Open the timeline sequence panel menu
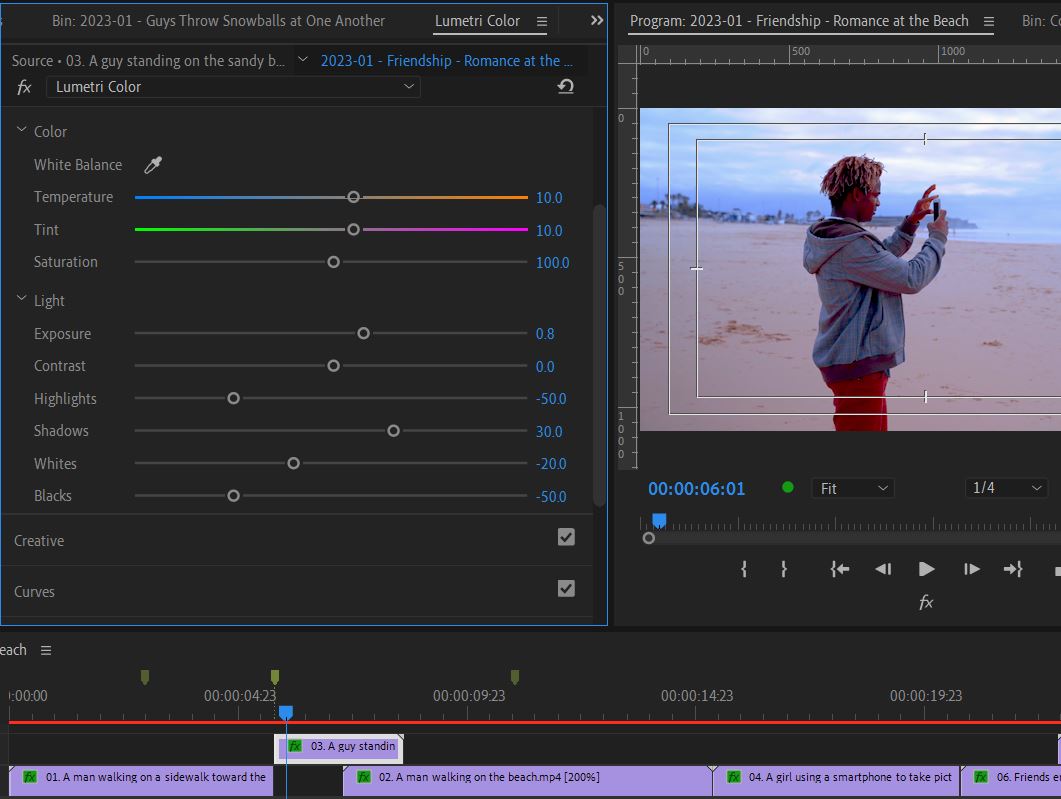 tap(46, 650)
